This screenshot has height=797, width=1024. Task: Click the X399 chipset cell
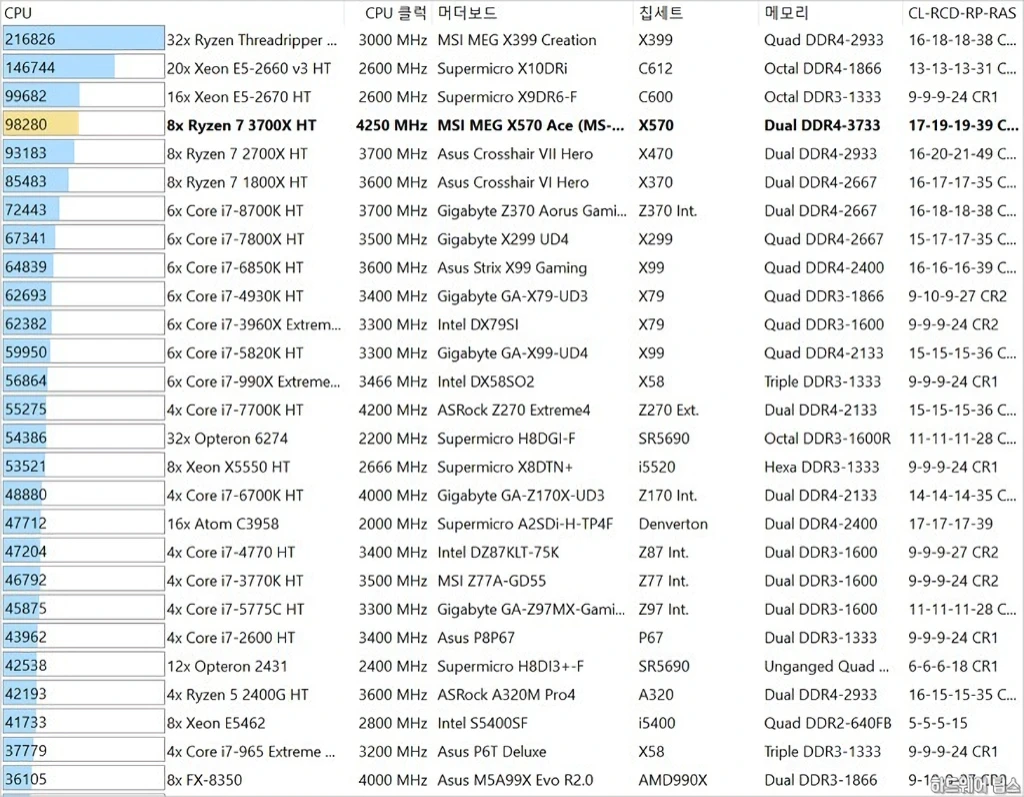tap(656, 40)
